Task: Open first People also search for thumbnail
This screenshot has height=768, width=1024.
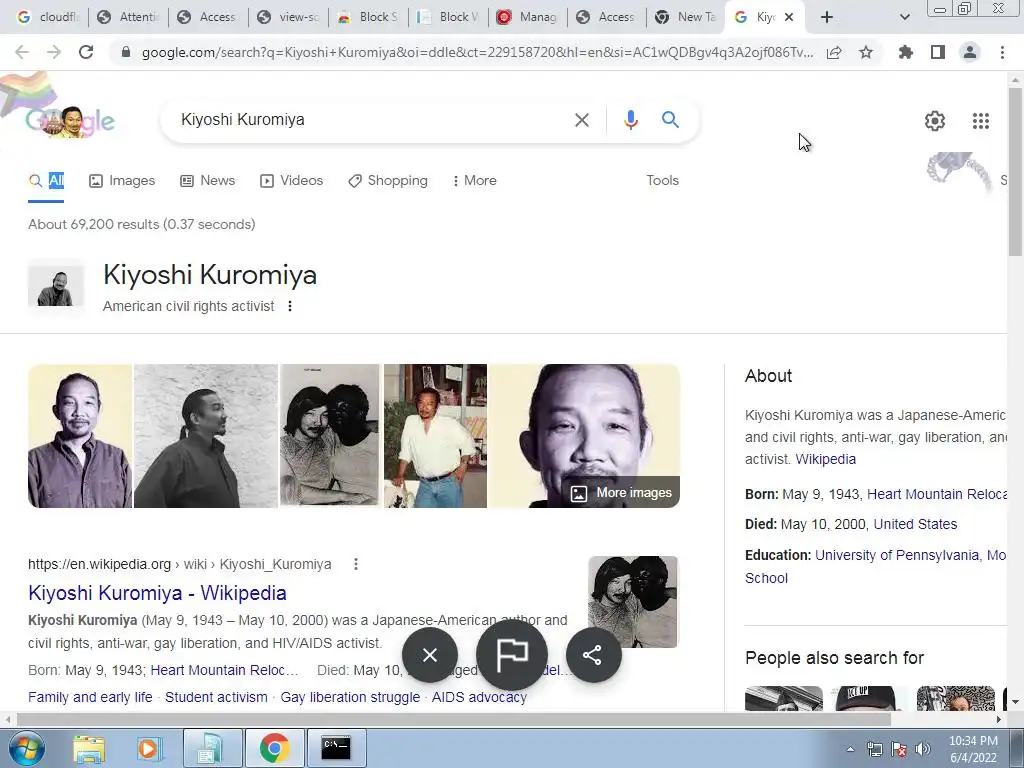Action: 784,698
